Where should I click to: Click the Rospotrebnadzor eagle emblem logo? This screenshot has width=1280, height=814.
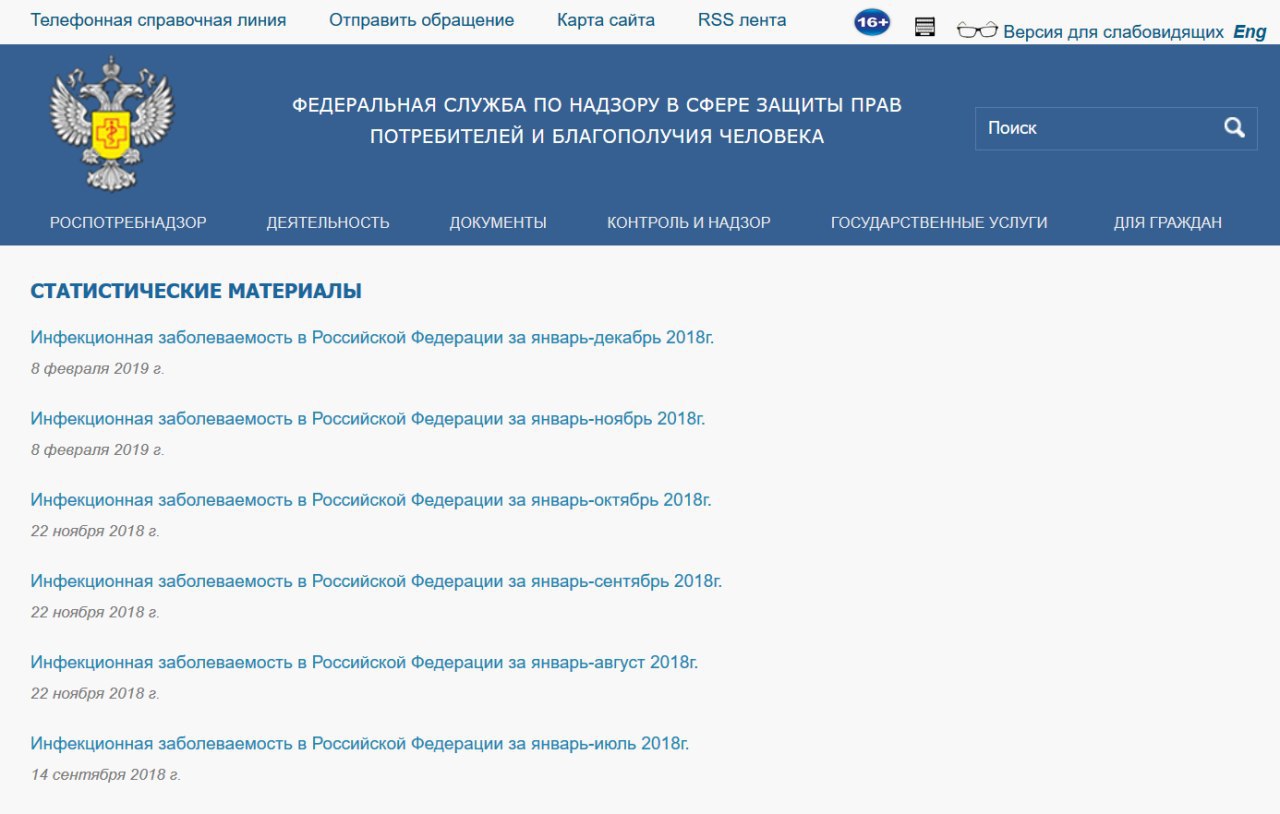coord(111,123)
